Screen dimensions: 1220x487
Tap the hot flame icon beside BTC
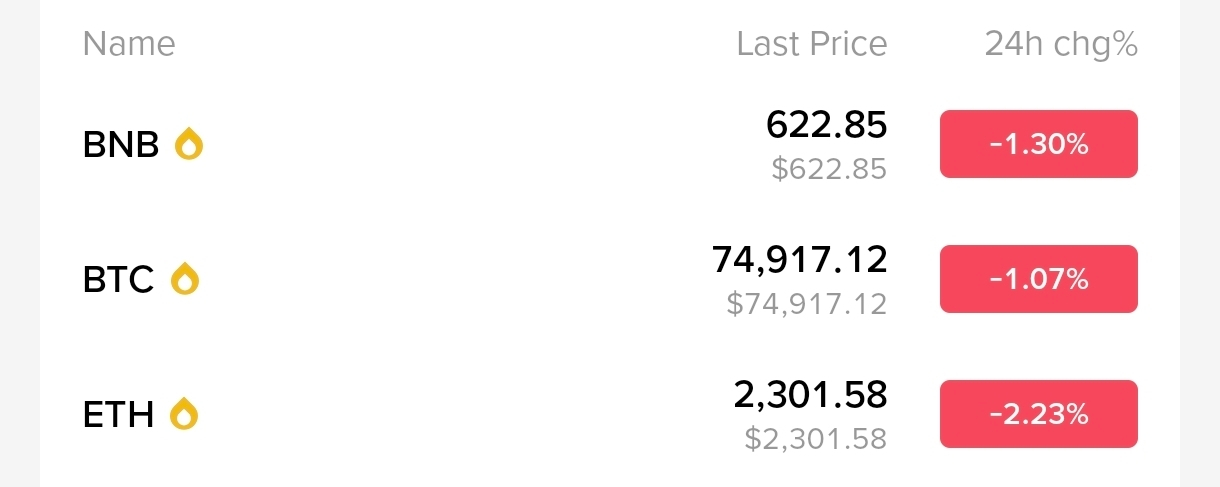[x=185, y=279]
